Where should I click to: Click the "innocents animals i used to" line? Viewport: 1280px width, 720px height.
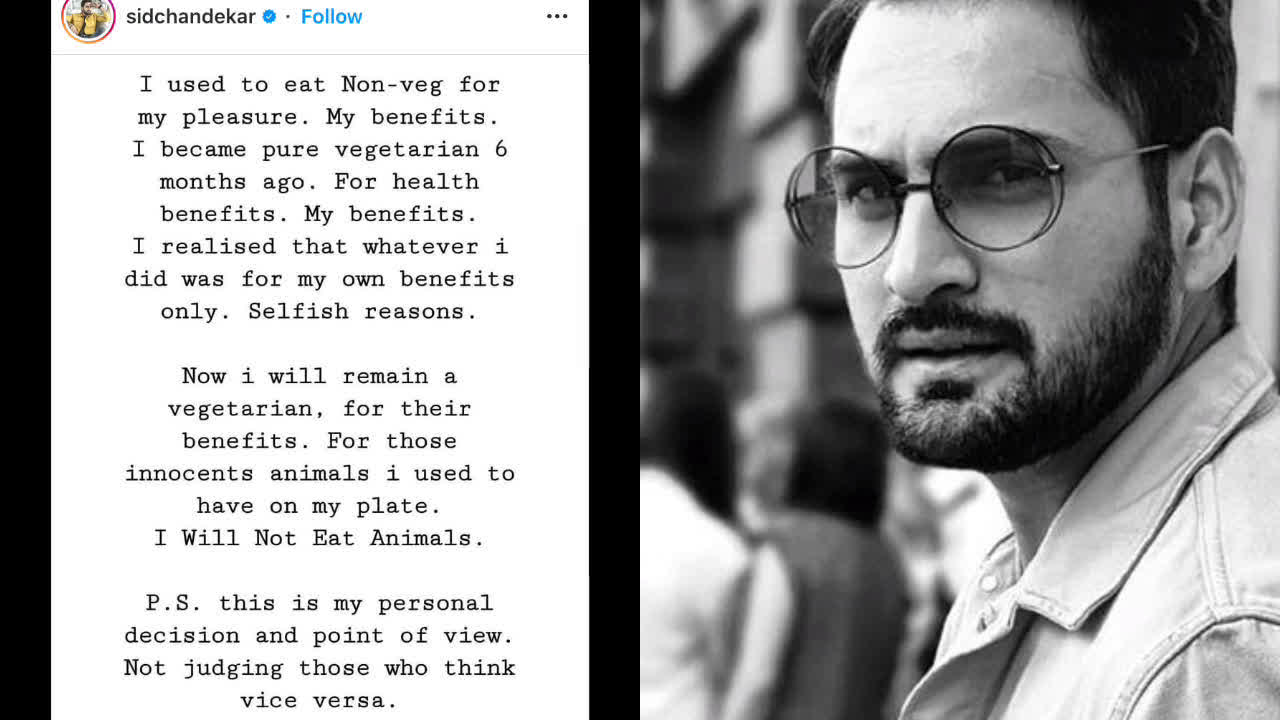coord(319,473)
